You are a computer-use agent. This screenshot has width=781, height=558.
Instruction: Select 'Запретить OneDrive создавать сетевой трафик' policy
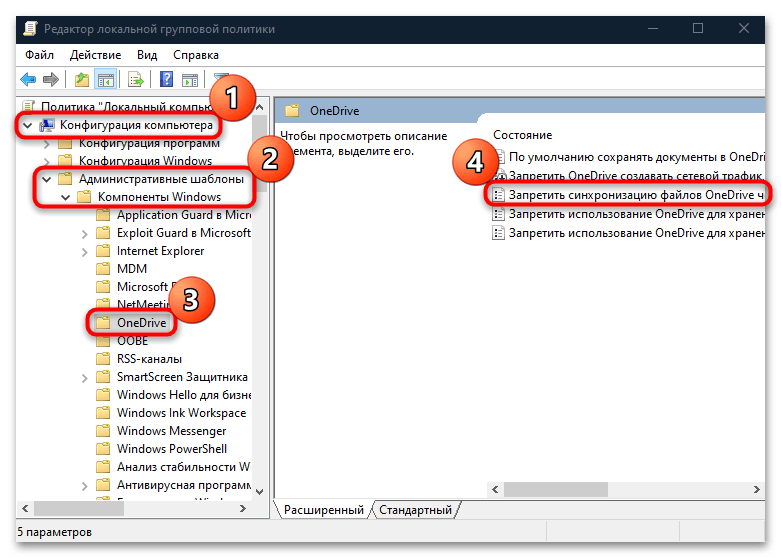coord(637,175)
